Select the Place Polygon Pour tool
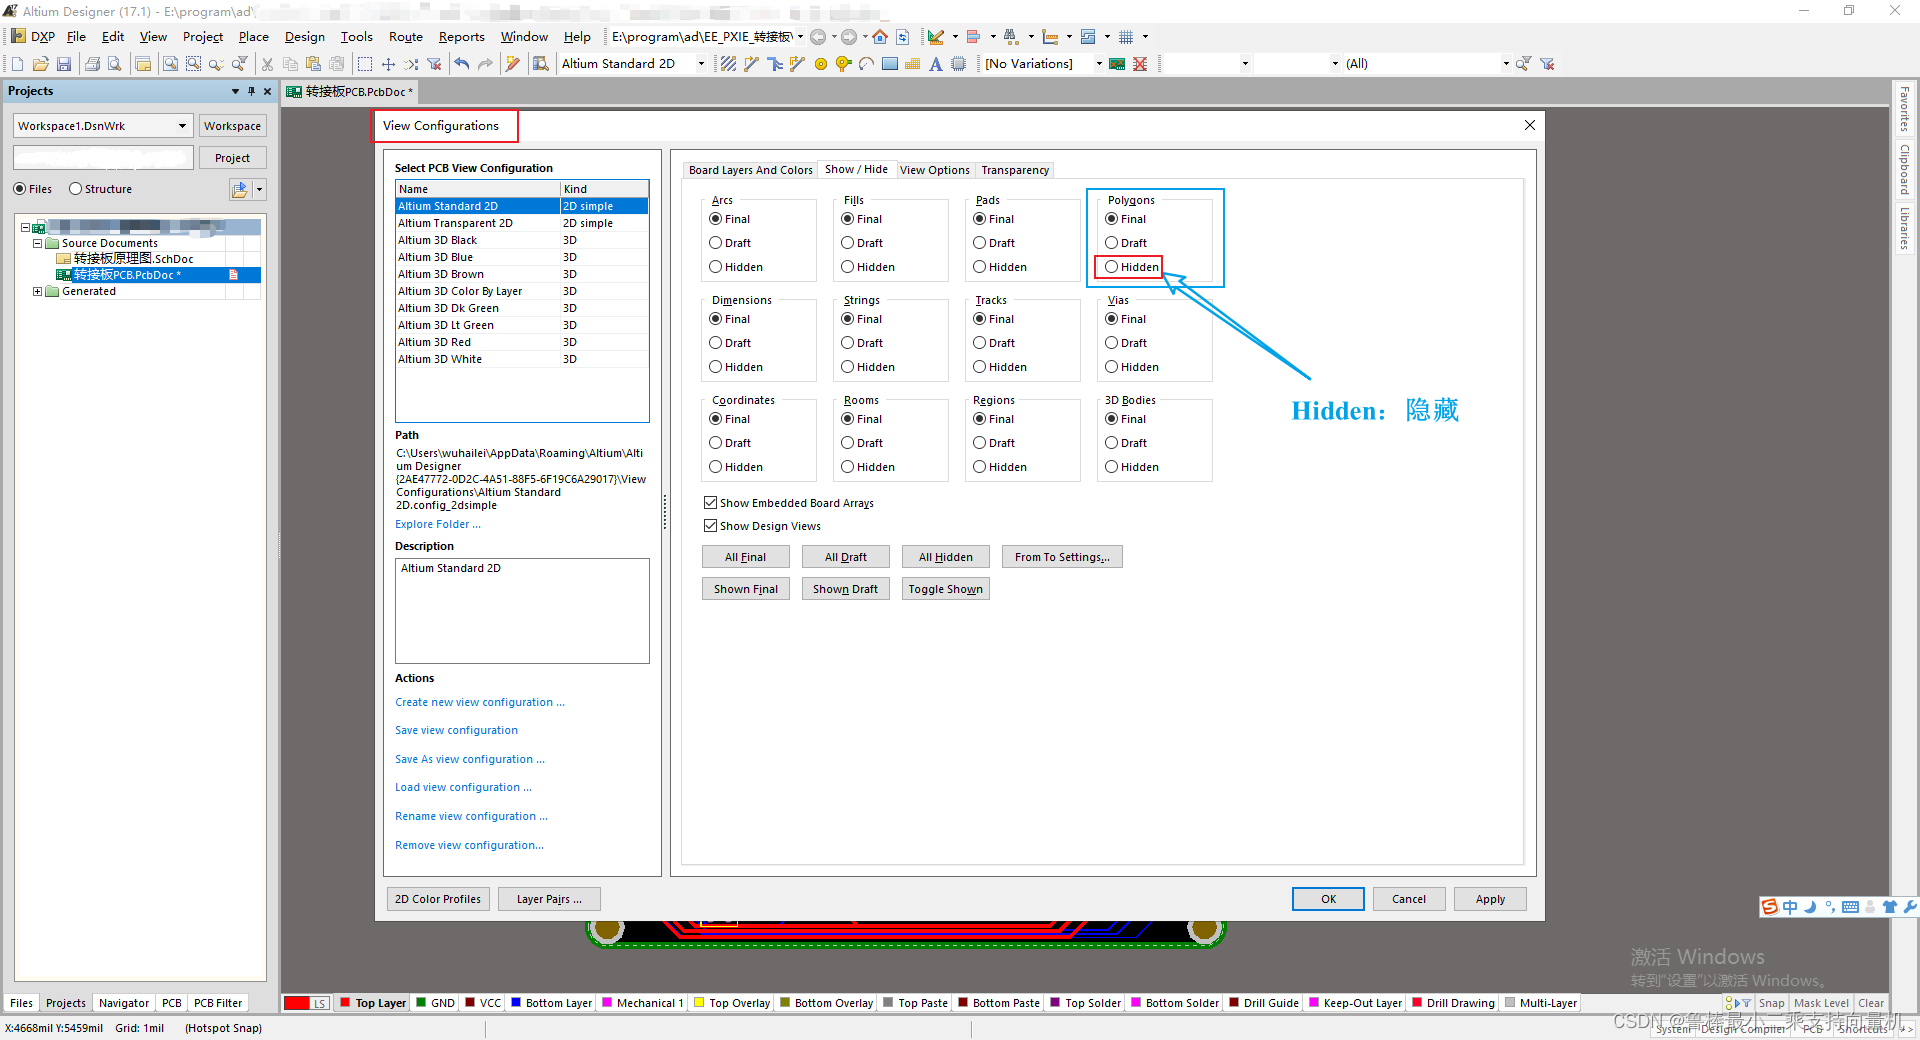This screenshot has height=1040, width=1920. (x=912, y=64)
